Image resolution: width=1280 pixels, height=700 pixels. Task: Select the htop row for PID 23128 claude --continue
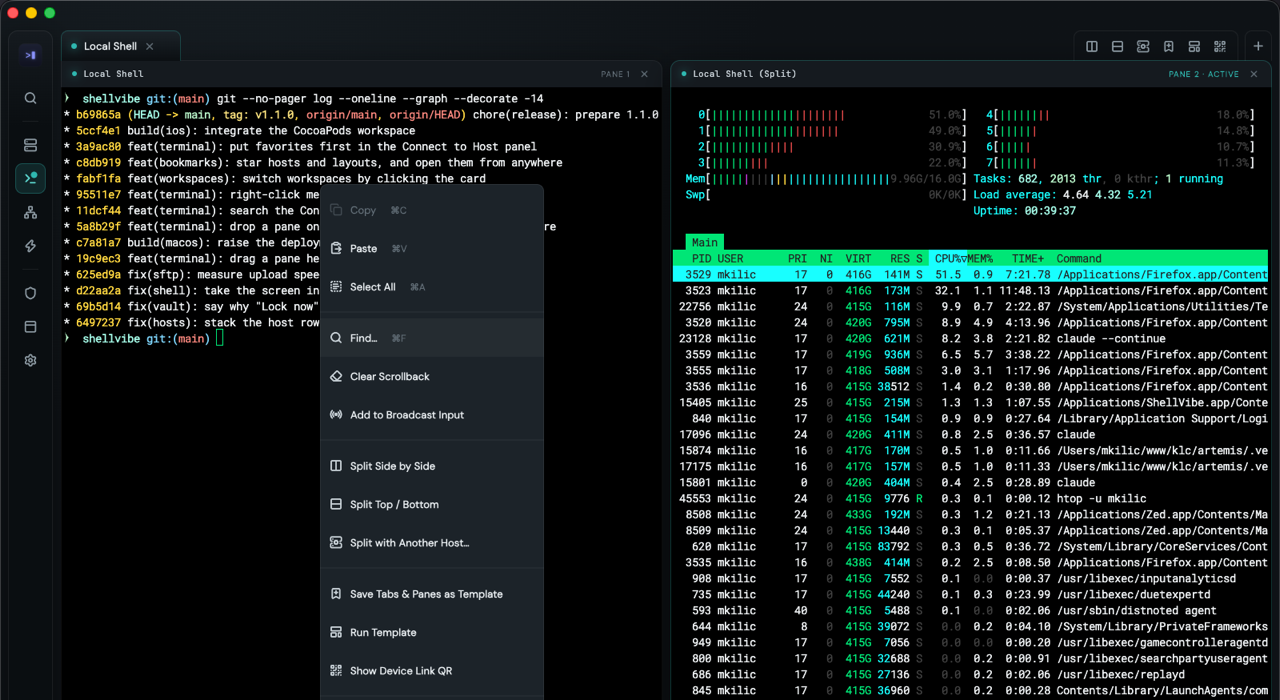click(970, 338)
